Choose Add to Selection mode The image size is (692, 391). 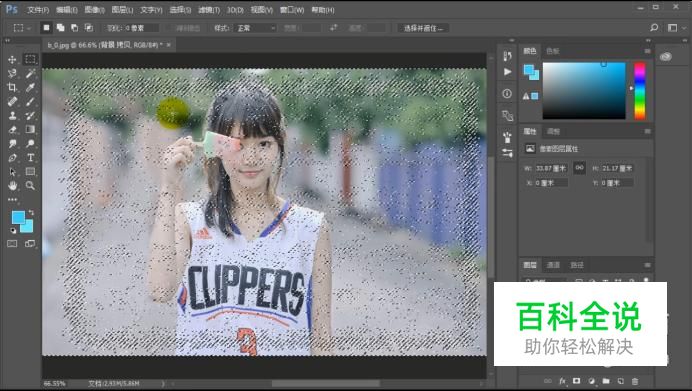(x=60, y=28)
